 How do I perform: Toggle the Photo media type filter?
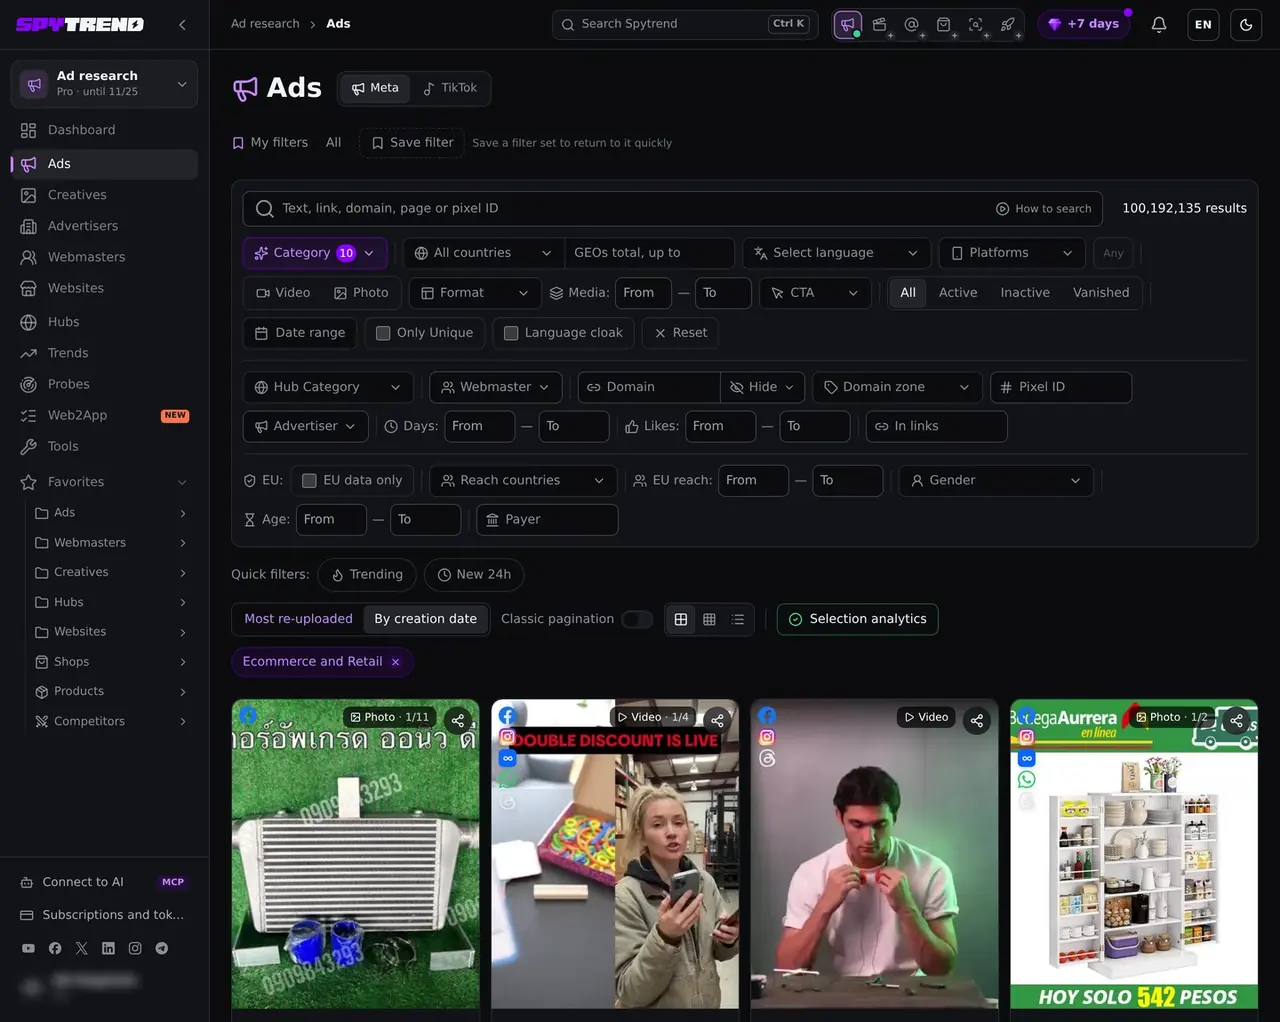pos(361,293)
